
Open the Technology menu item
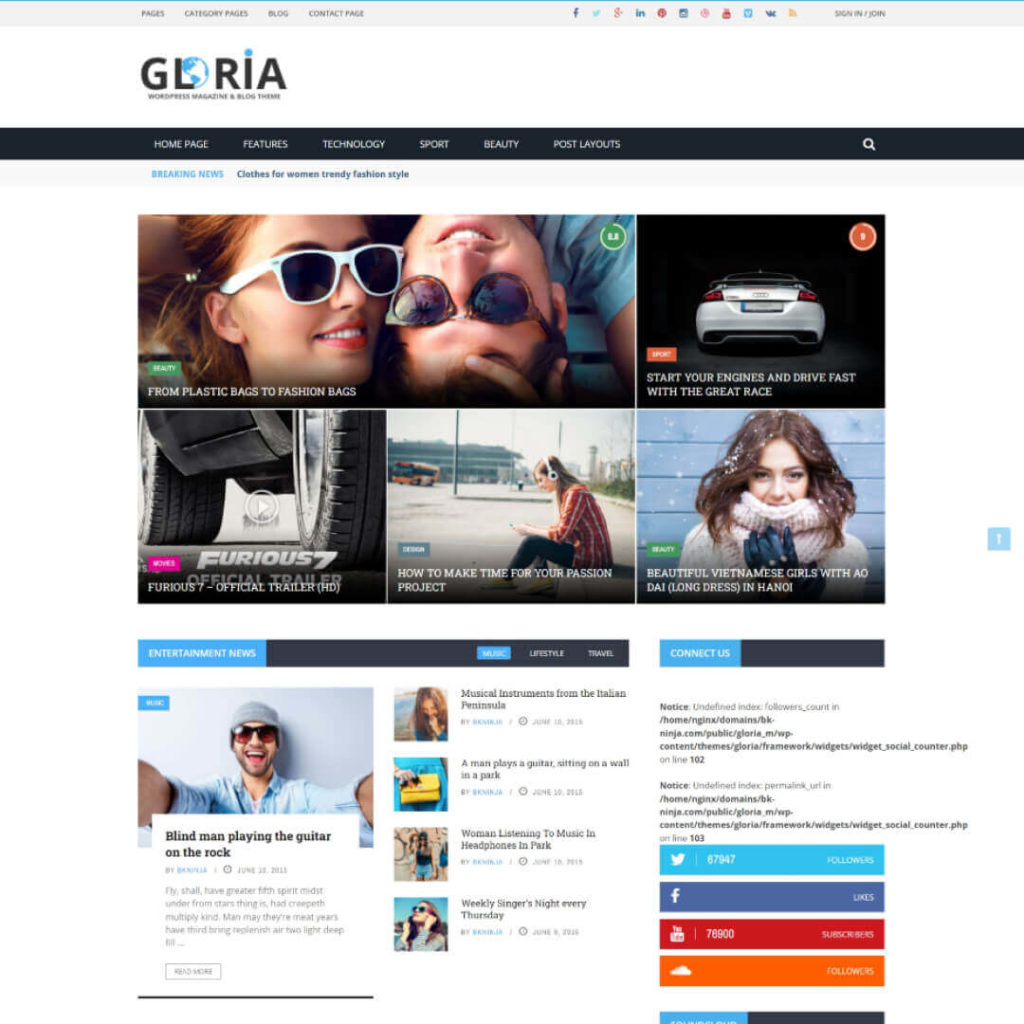[353, 144]
